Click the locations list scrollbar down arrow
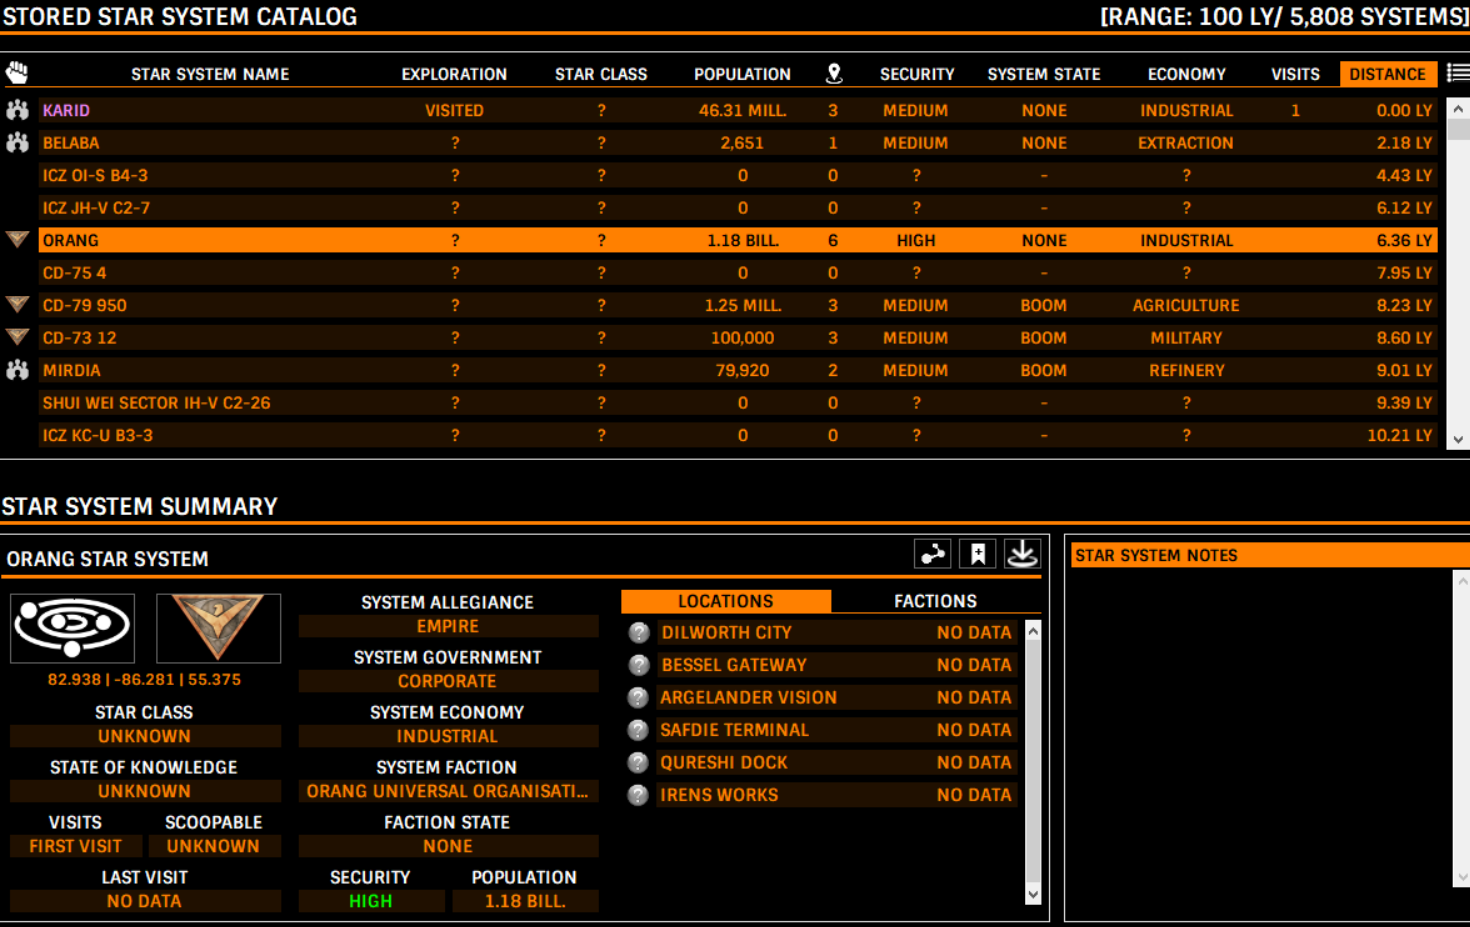Screen dimensions: 1470x927 click(x=1033, y=895)
